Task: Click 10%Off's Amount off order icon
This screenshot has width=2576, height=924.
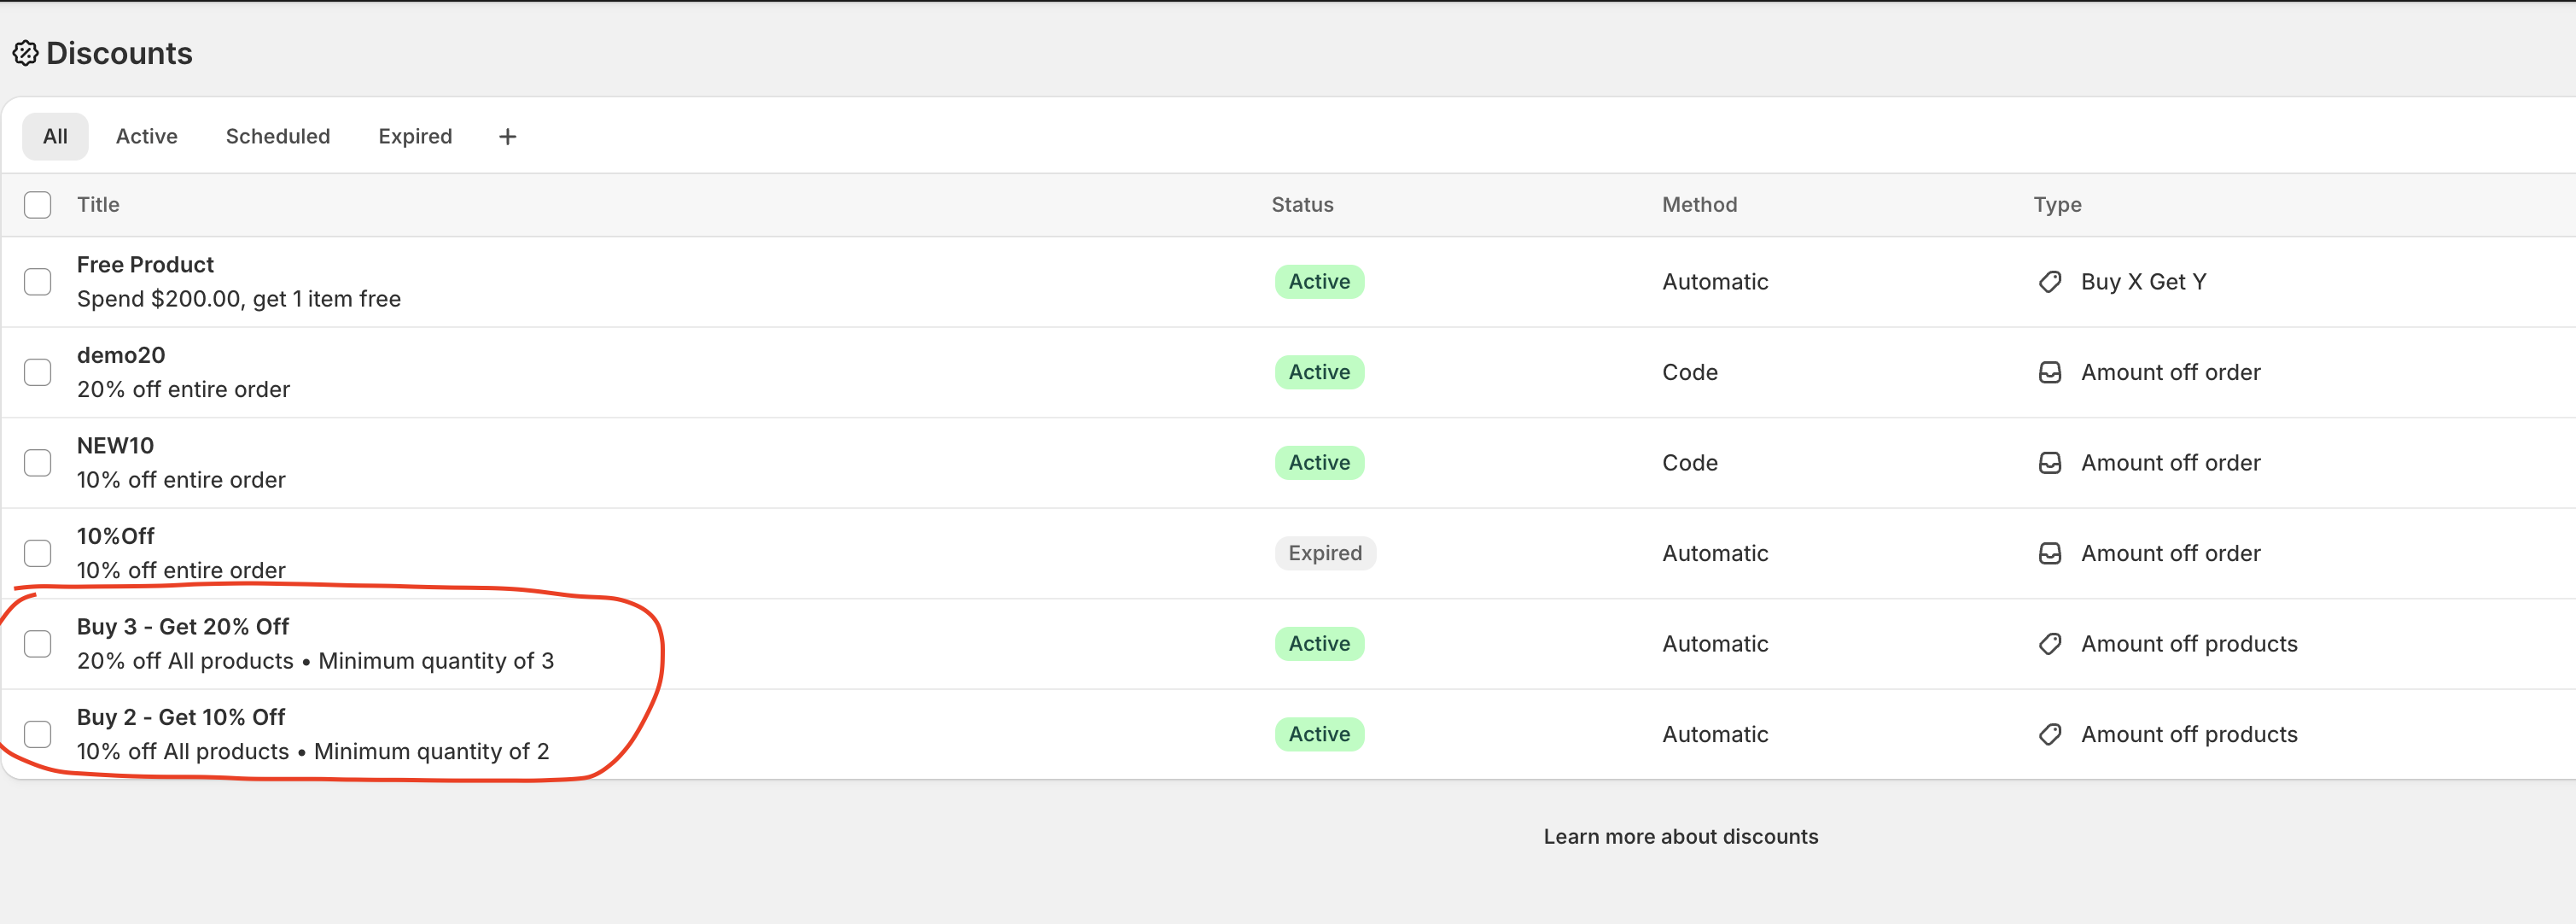Action: point(2049,554)
